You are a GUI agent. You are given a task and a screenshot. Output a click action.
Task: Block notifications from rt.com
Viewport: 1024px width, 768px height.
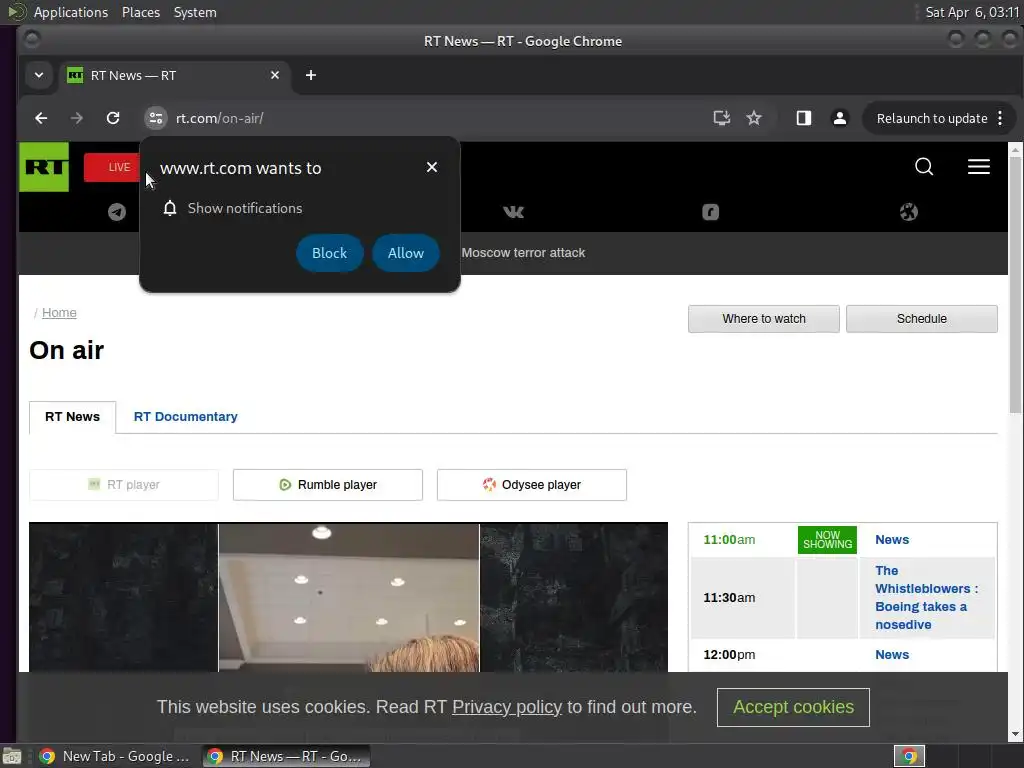pos(329,253)
